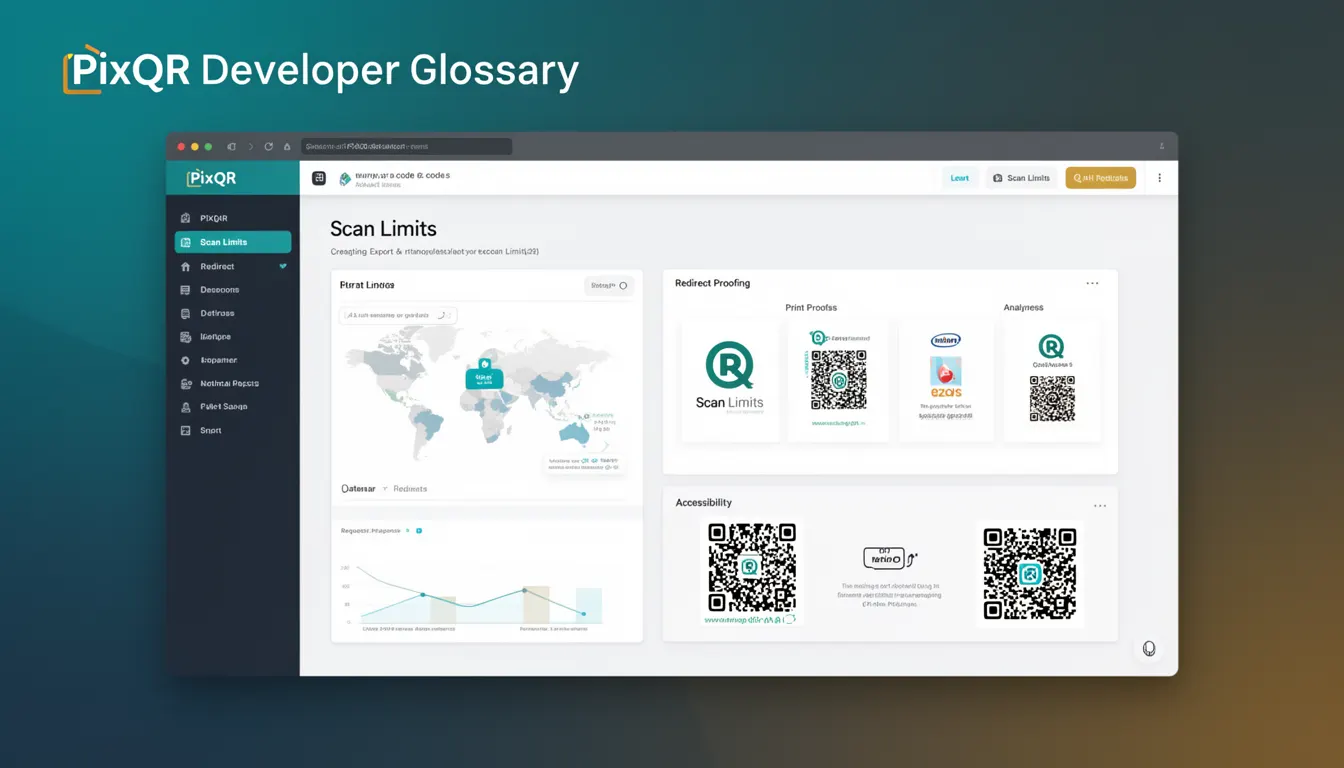Select Scan Limits in the left sidebar

pos(233,242)
